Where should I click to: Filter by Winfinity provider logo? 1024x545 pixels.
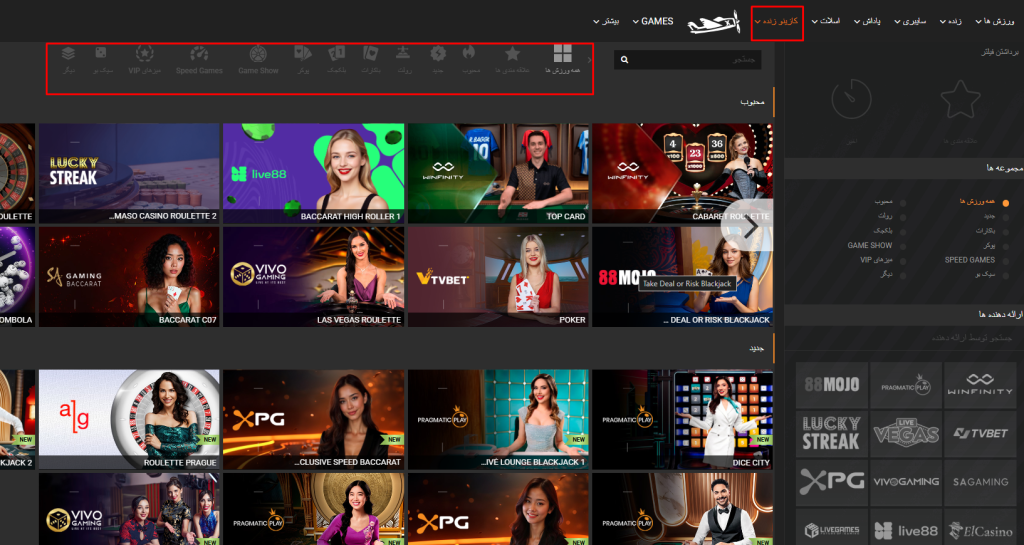(980, 385)
